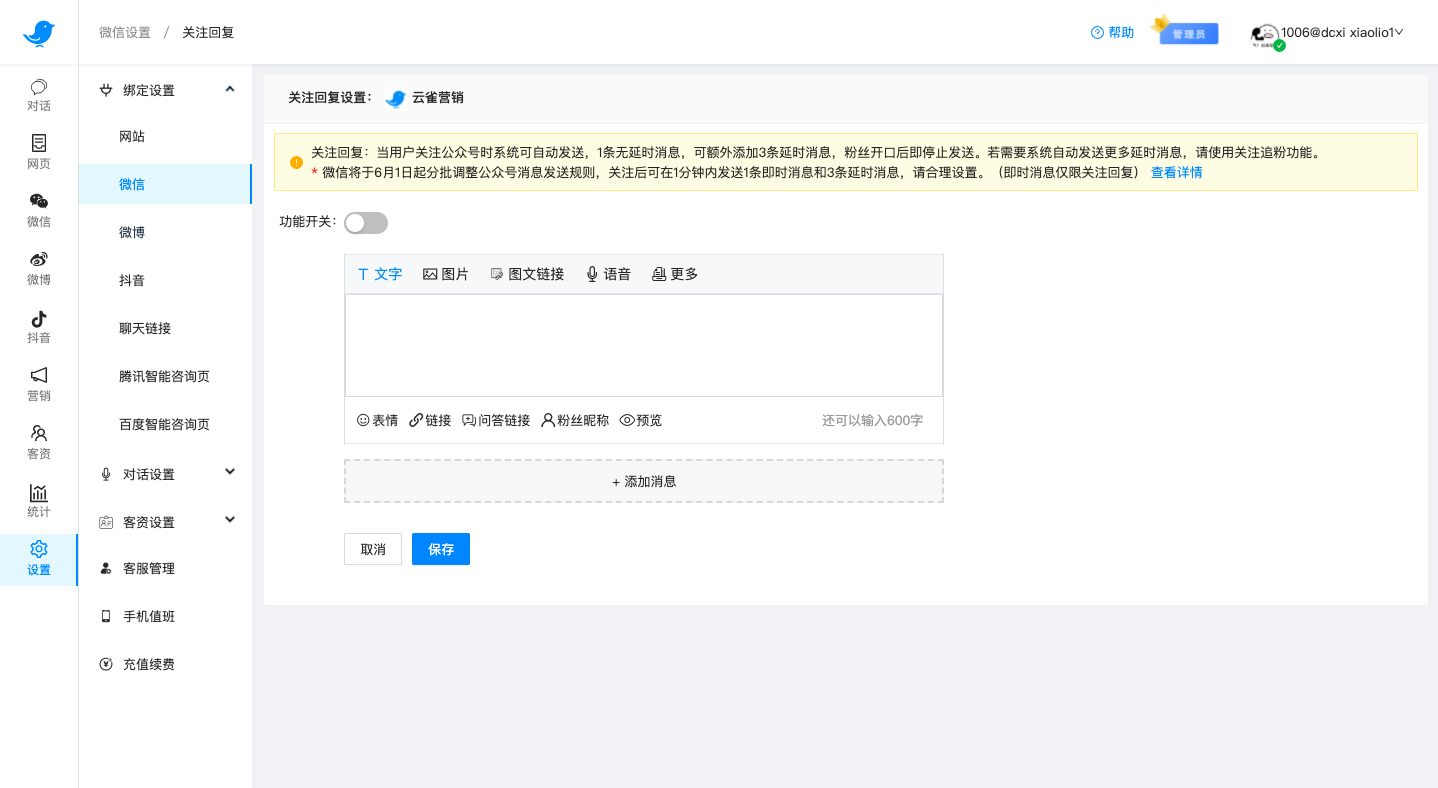Viewport: 1438px width, 788px height.
Task: Insert 粉丝昵称 fan nickname placeholder
Action: pos(574,420)
